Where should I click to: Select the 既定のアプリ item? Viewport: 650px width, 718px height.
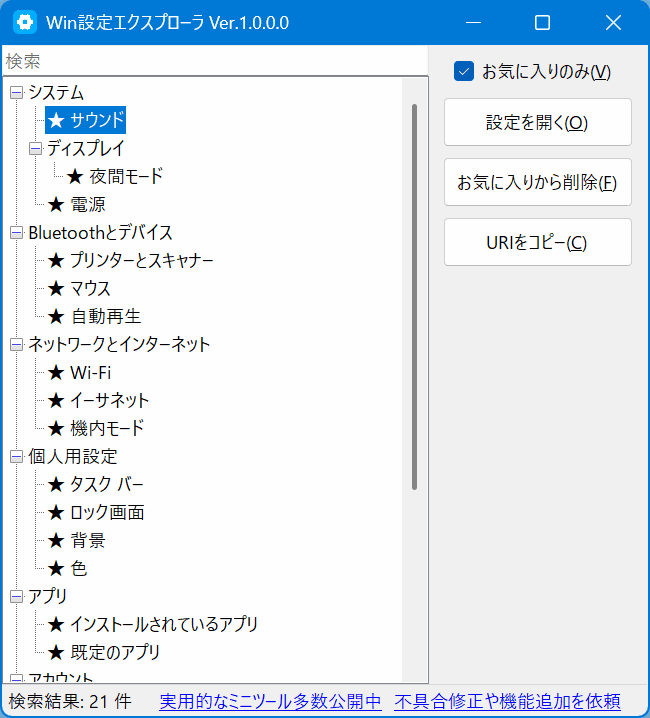click(x=104, y=653)
